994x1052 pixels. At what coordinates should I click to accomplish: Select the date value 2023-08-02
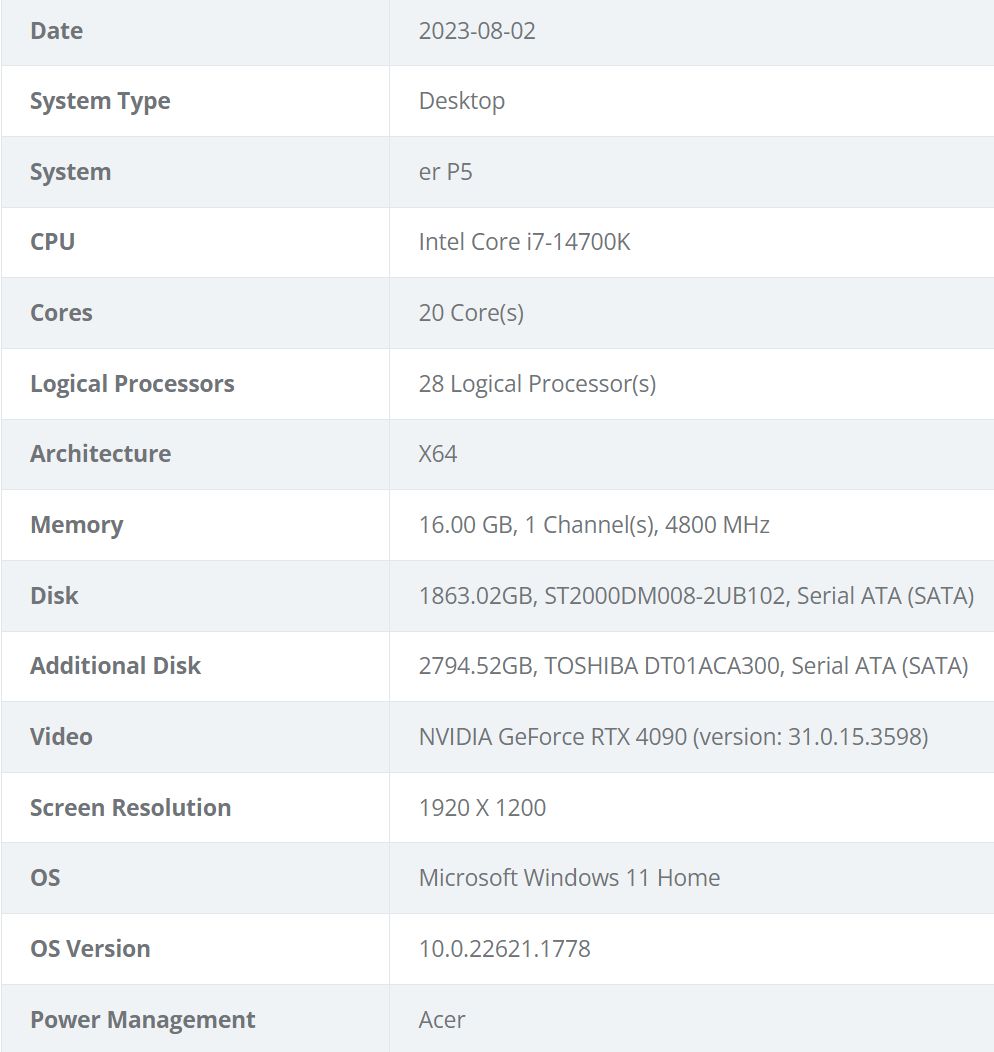[477, 31]
